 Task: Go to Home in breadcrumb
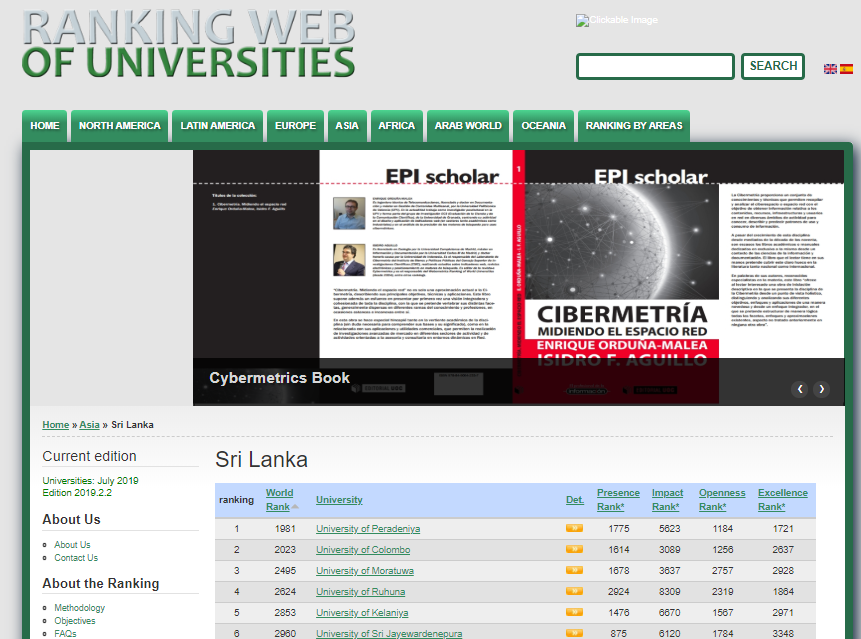pos(55,425)
